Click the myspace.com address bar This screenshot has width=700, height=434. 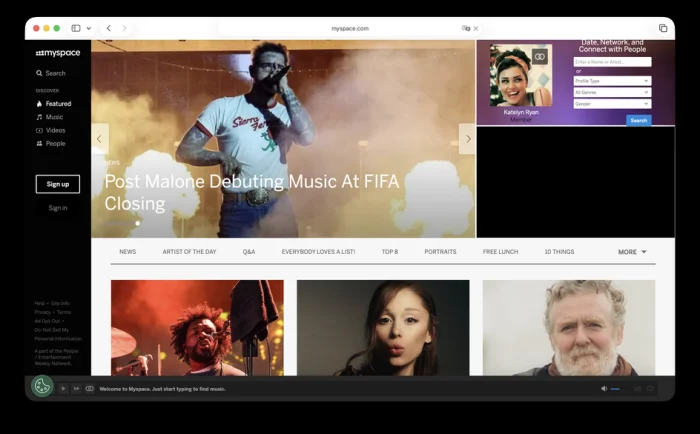[x=350, y=28]
